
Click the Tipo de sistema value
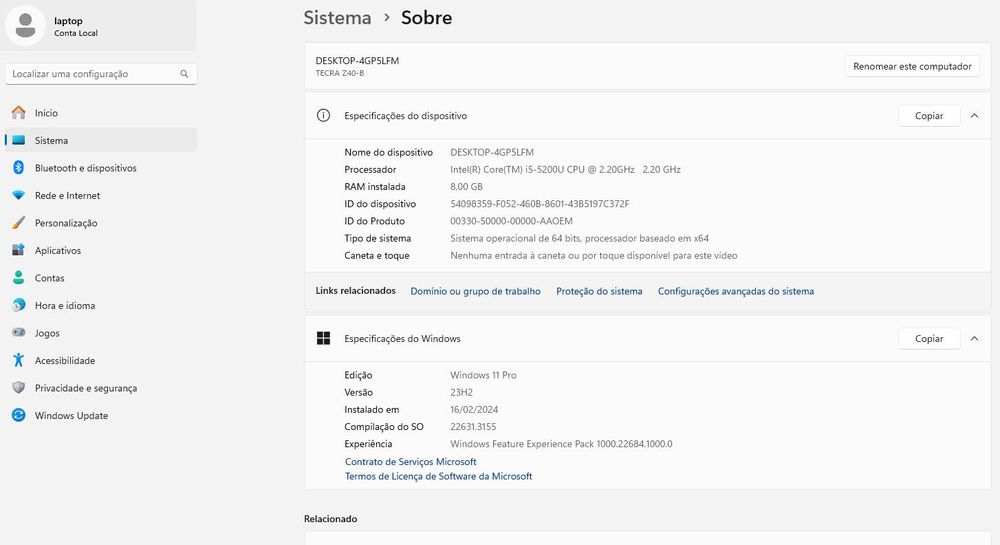(580, 238)
